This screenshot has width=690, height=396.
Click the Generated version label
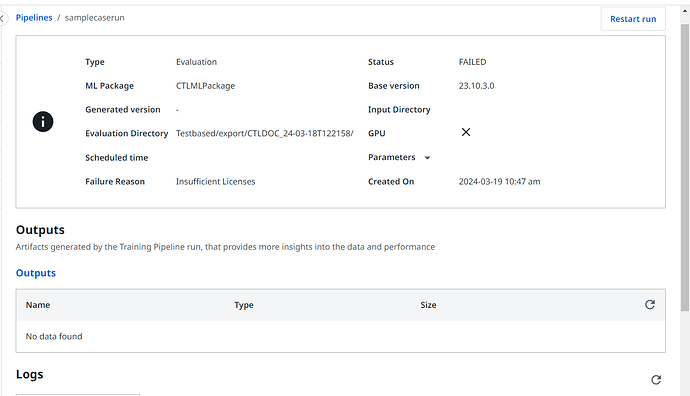pyautogui.click(x=123, y=110)
